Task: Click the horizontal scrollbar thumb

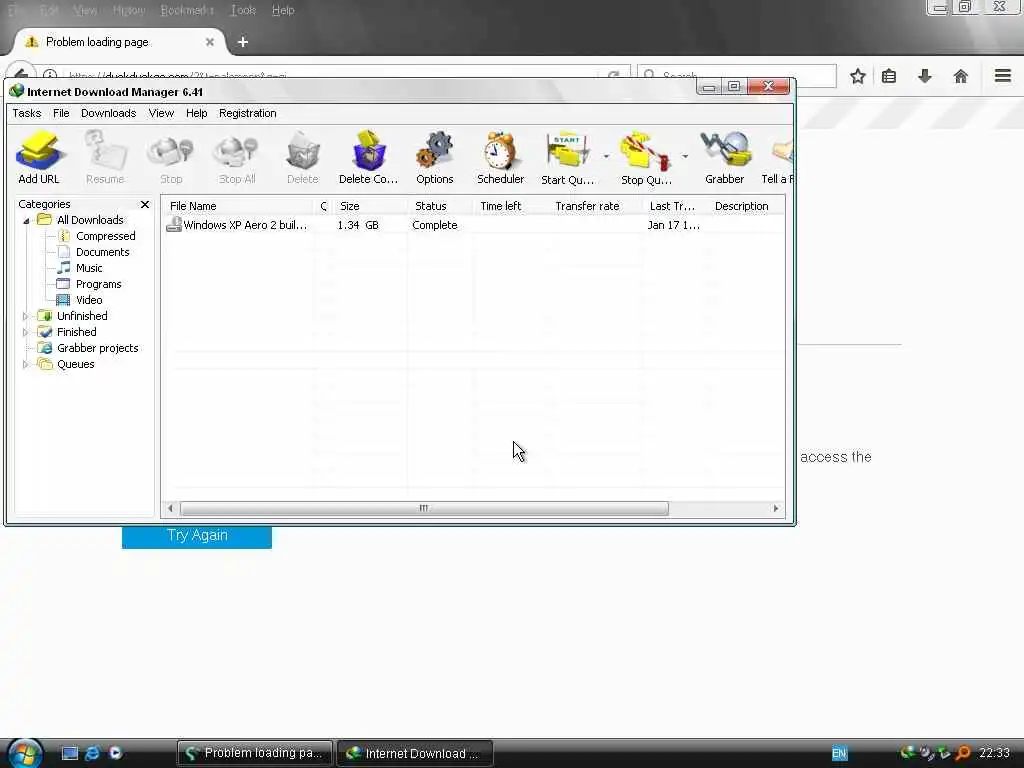Action: click(x=424, y=508)
